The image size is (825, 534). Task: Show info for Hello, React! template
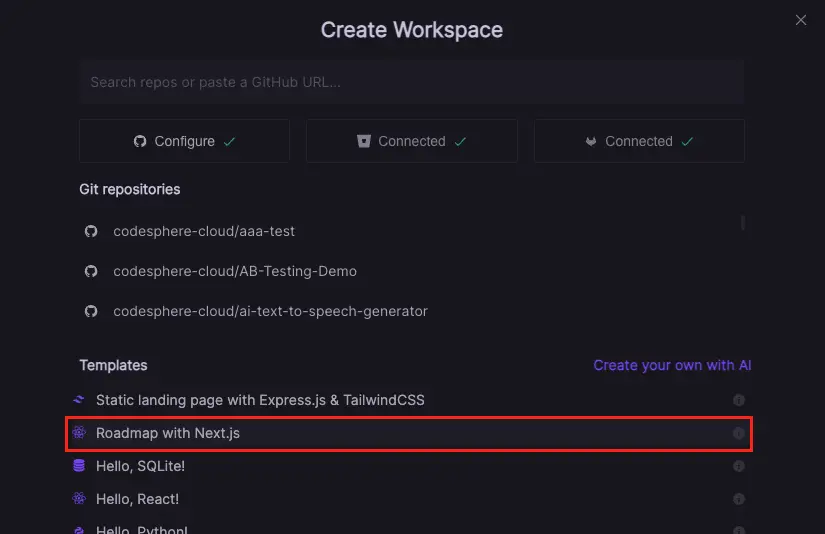click(738, 499)
